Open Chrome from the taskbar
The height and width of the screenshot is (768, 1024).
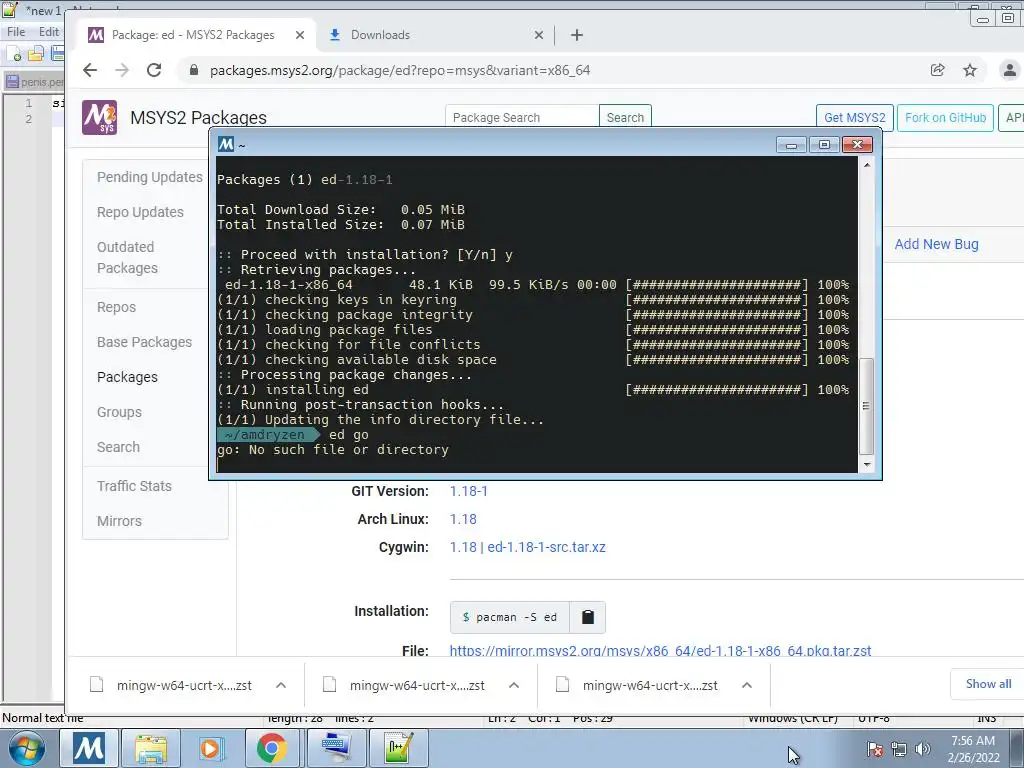point(272,748)
